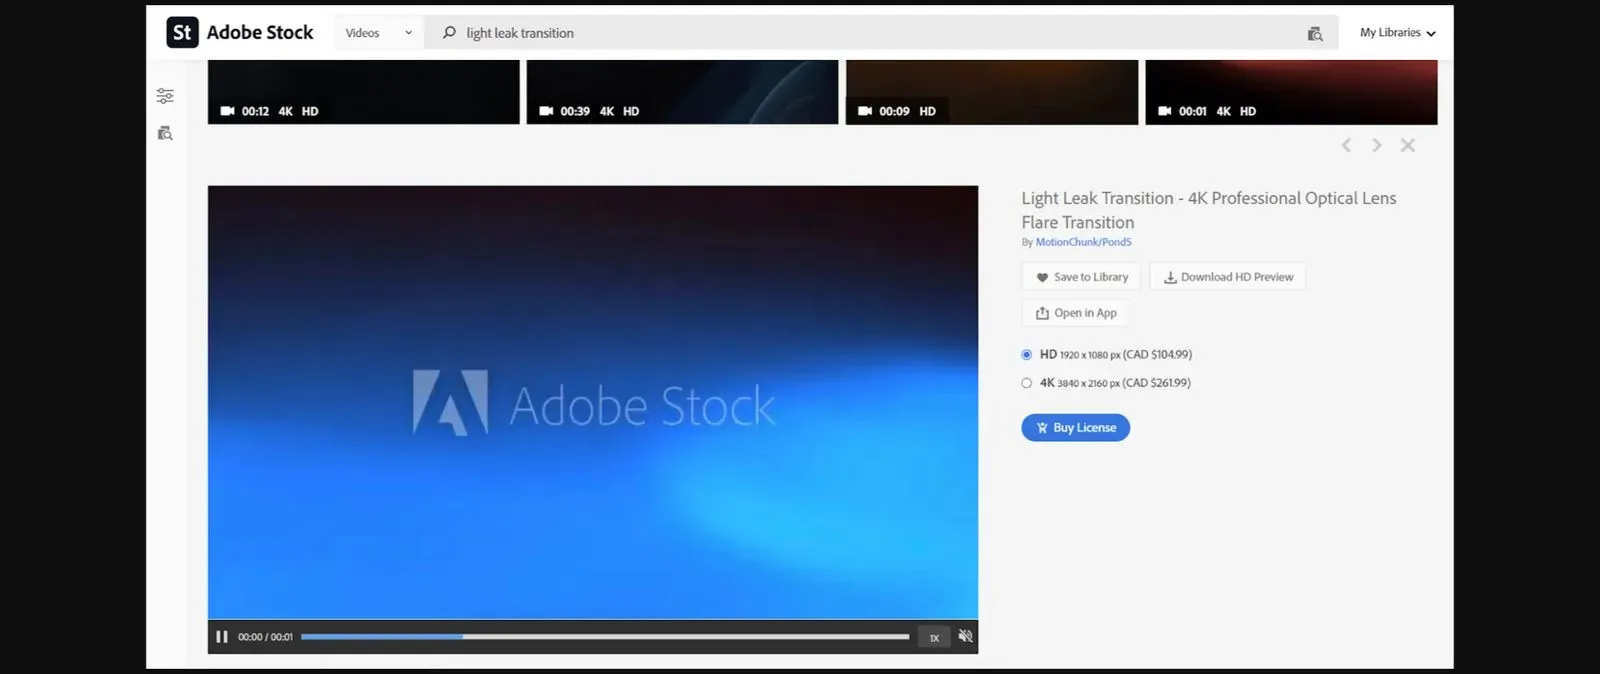The width and height of the screenshot is (1600, 674).
Task: Click the Adobe Stock logo icon
Action: pos(182,33)
